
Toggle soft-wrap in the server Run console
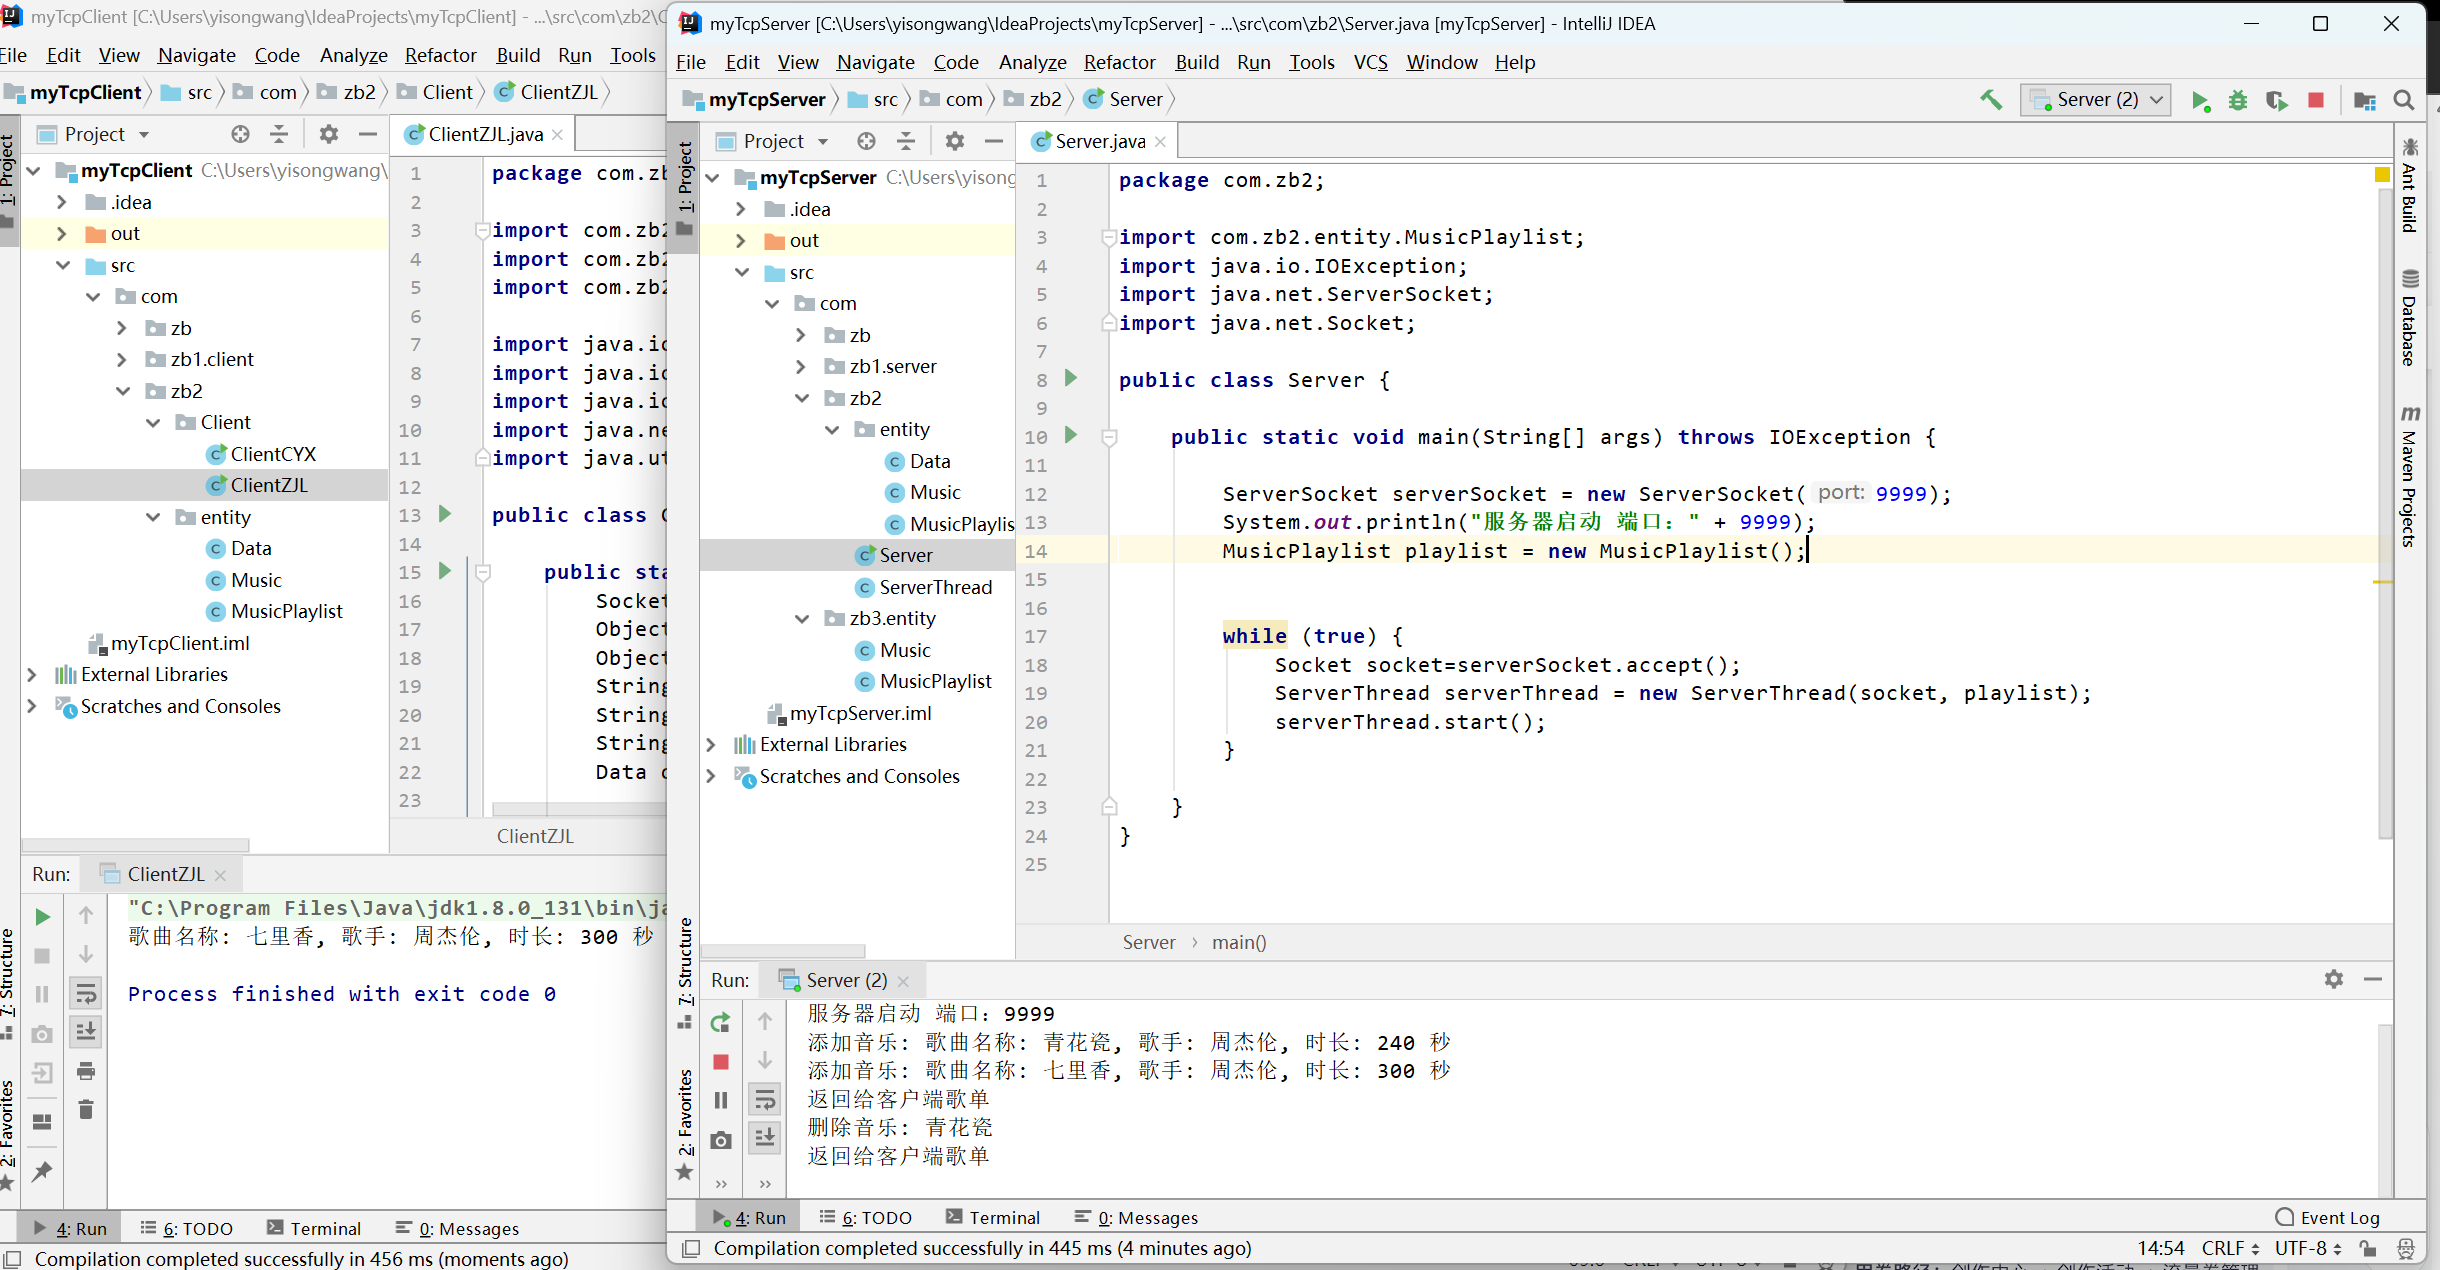click(765, 1100)
